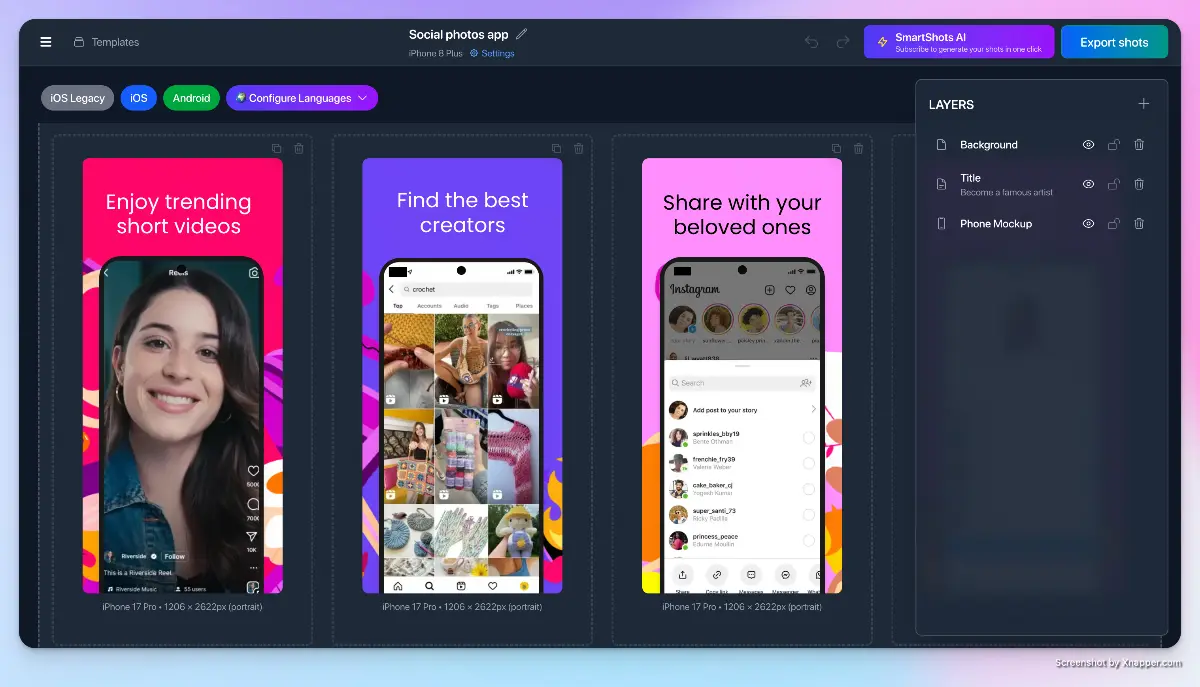Open the Settings link under the app title

coord(496,53)
